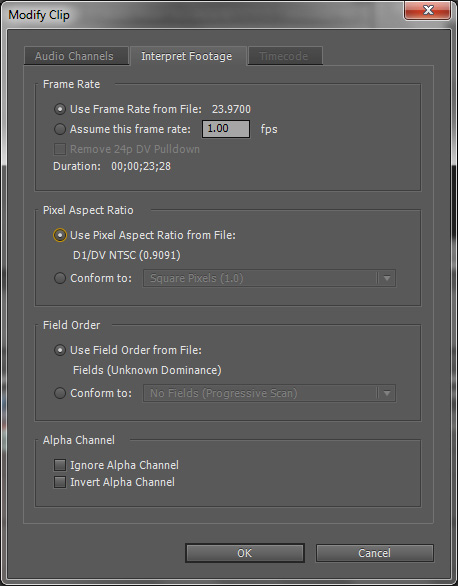The width and height of the screenshot is (458, 586).
Task: Open the No Fields (Progressive Scan) dropdown
Action: pos(269,393)
